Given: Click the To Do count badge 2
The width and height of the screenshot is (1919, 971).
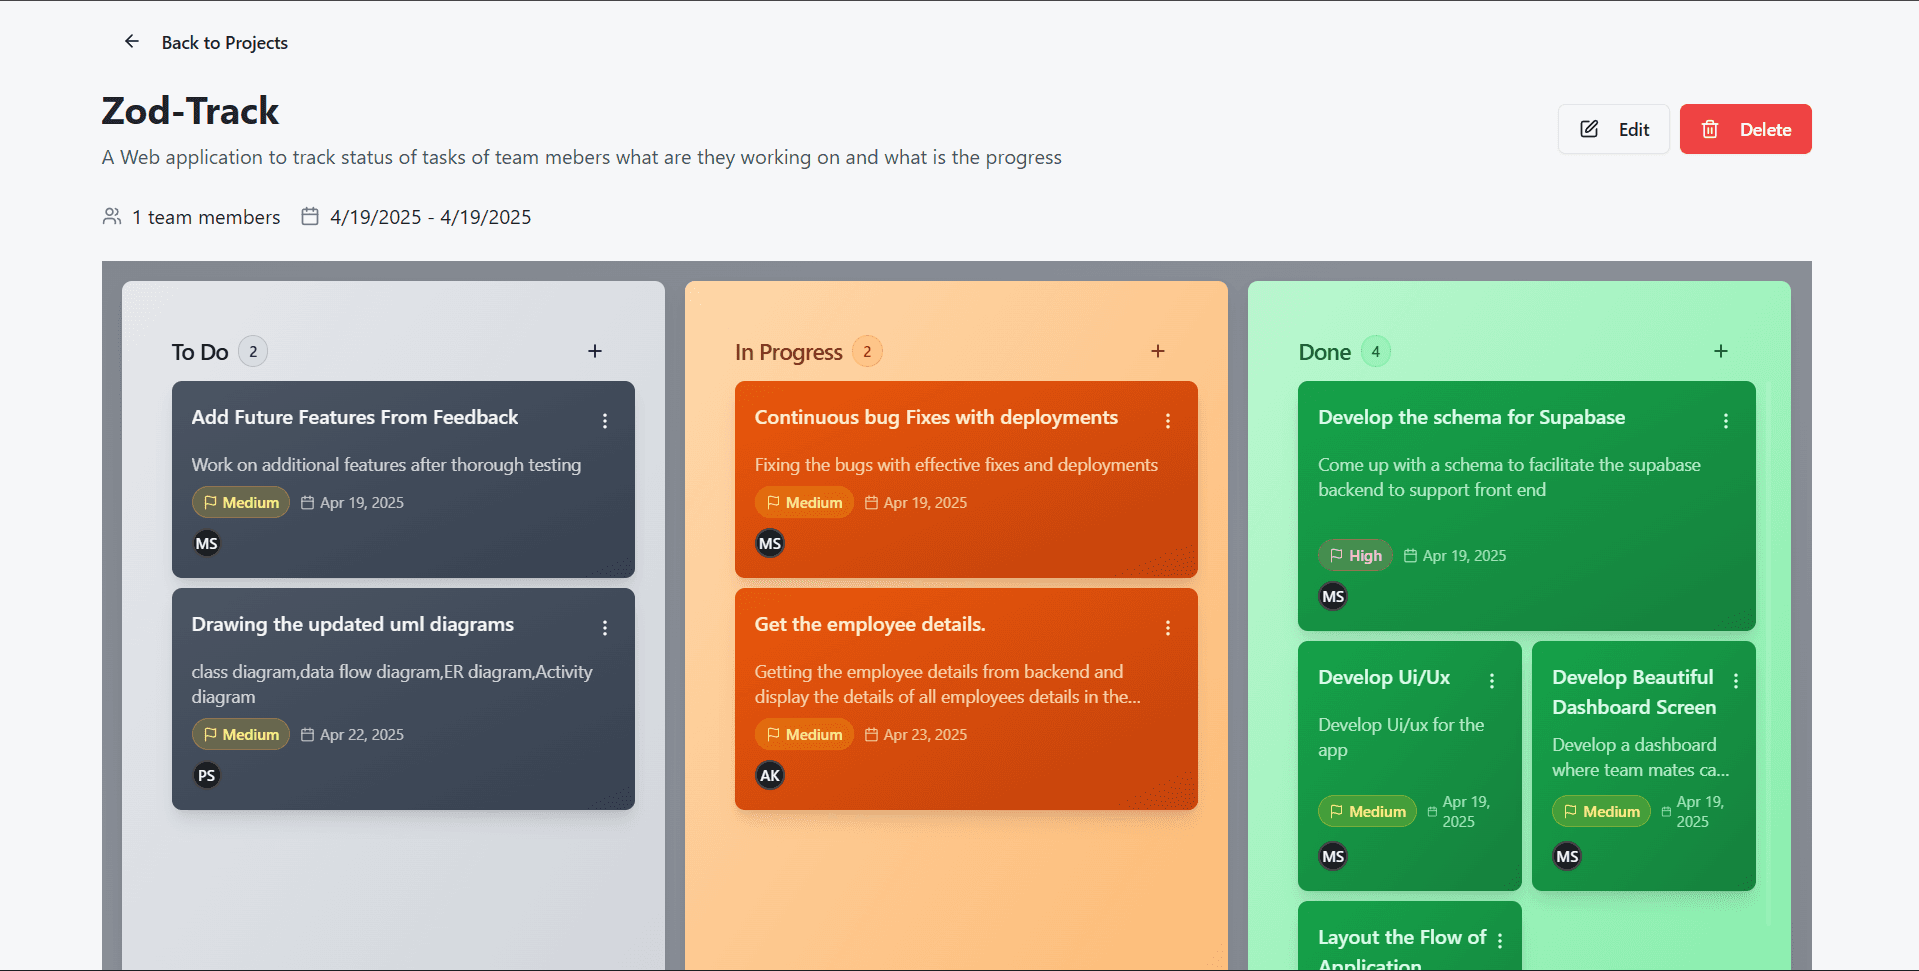Looking at the screenshot, I should [253, 351].
